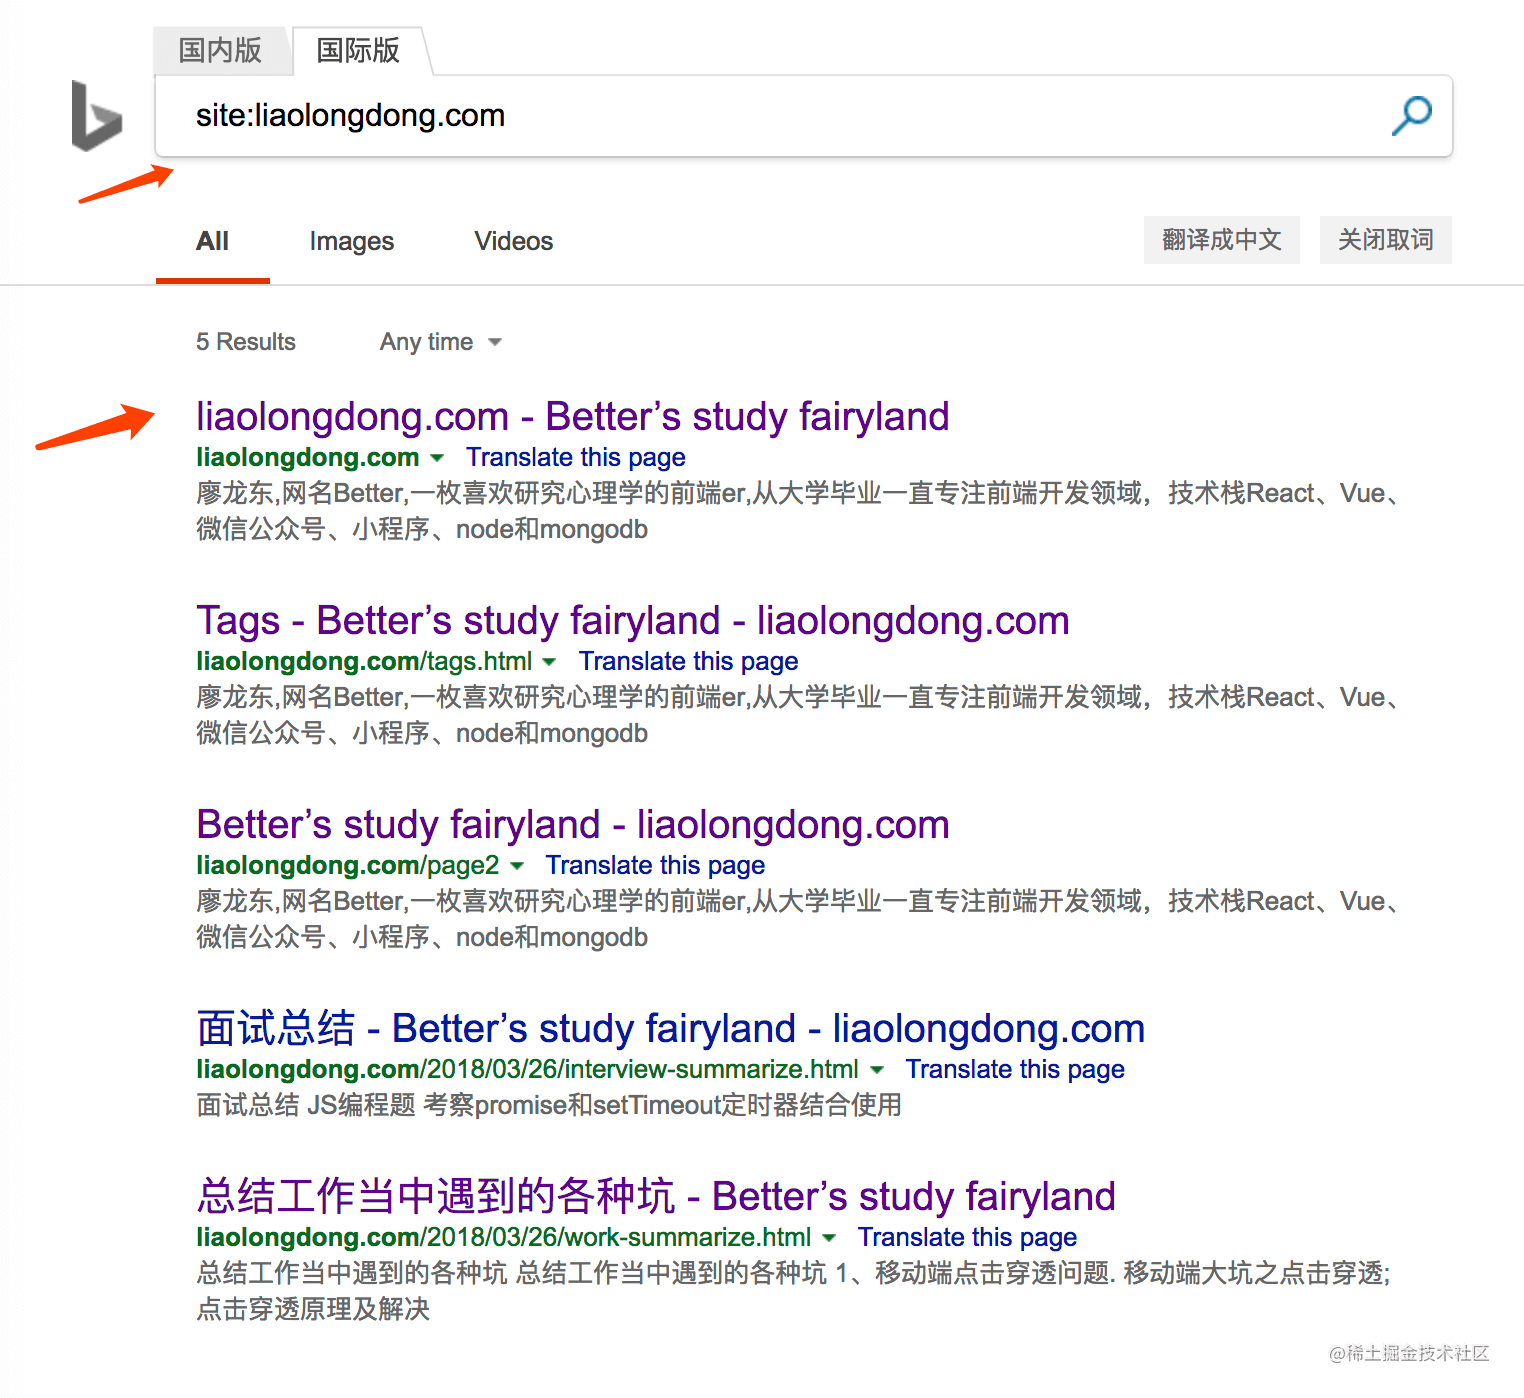This screenshot has height=1398, width=1524.
Task: Translate this page for liaolongdong.com homepage result
Action: pyautogui.click(x=575, y=457)
